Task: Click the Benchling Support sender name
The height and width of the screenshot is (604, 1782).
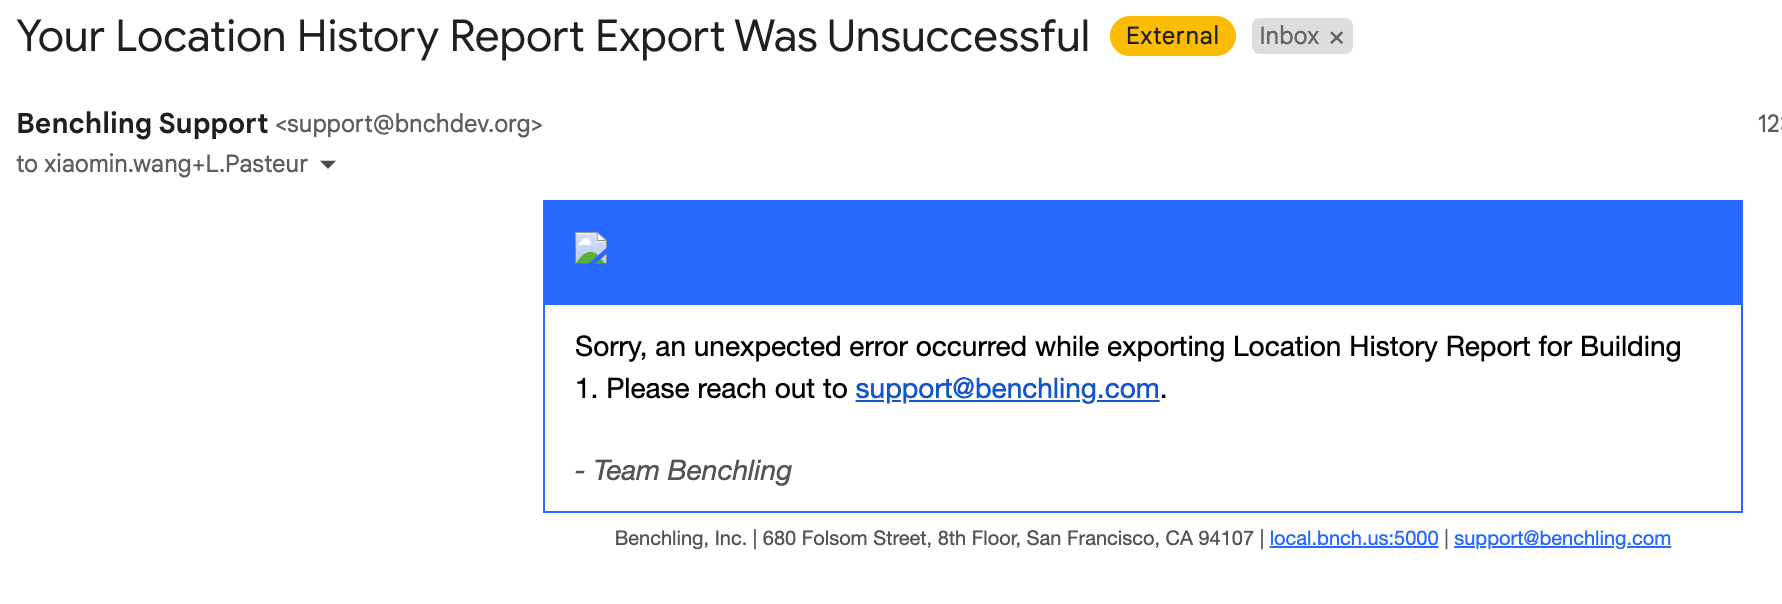Action: pyautogui.click(x=142, y=123)
